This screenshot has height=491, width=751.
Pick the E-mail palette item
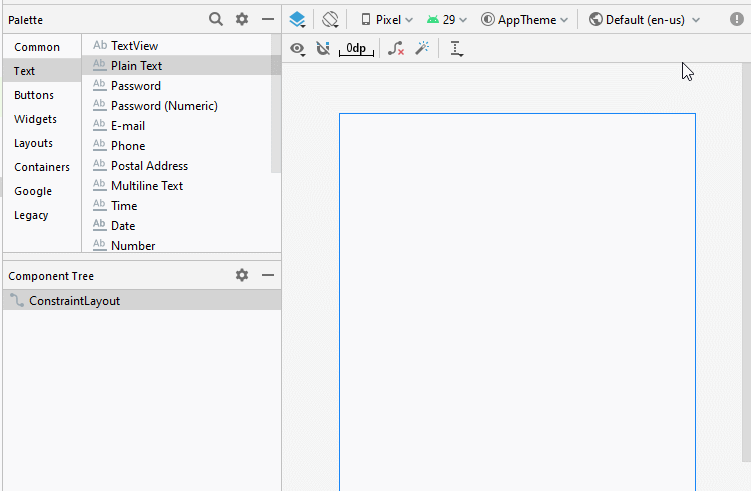(x=176, y=126)
